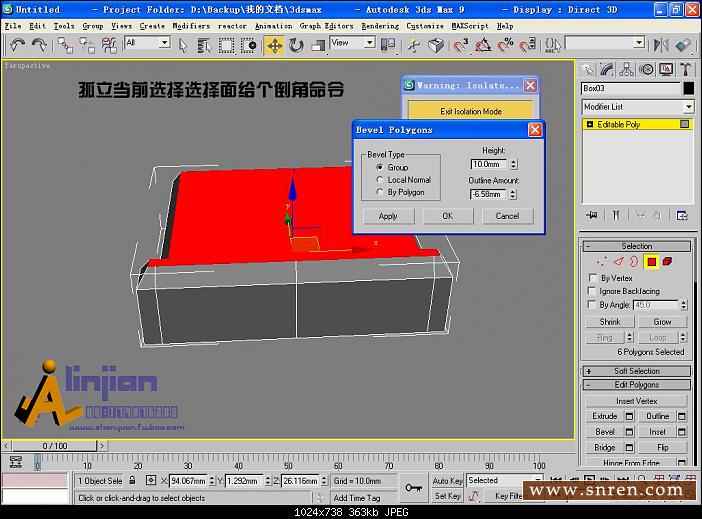Activate the Select and Scale tool
Image resolution: width=702 pixels, height=519 pixels.
317,45
